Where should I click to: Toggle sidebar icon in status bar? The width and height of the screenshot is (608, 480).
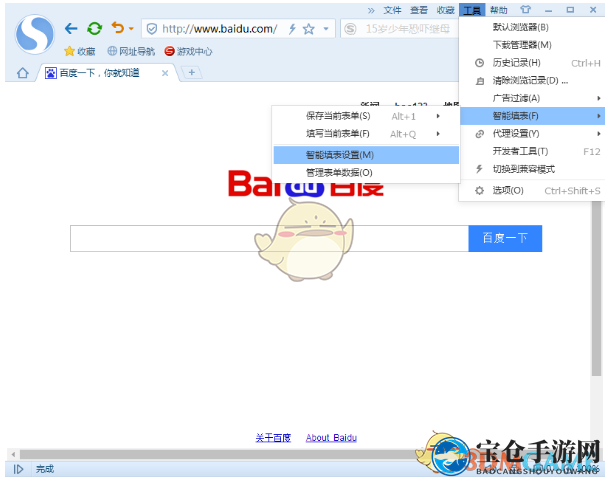(x=18, y=469)
